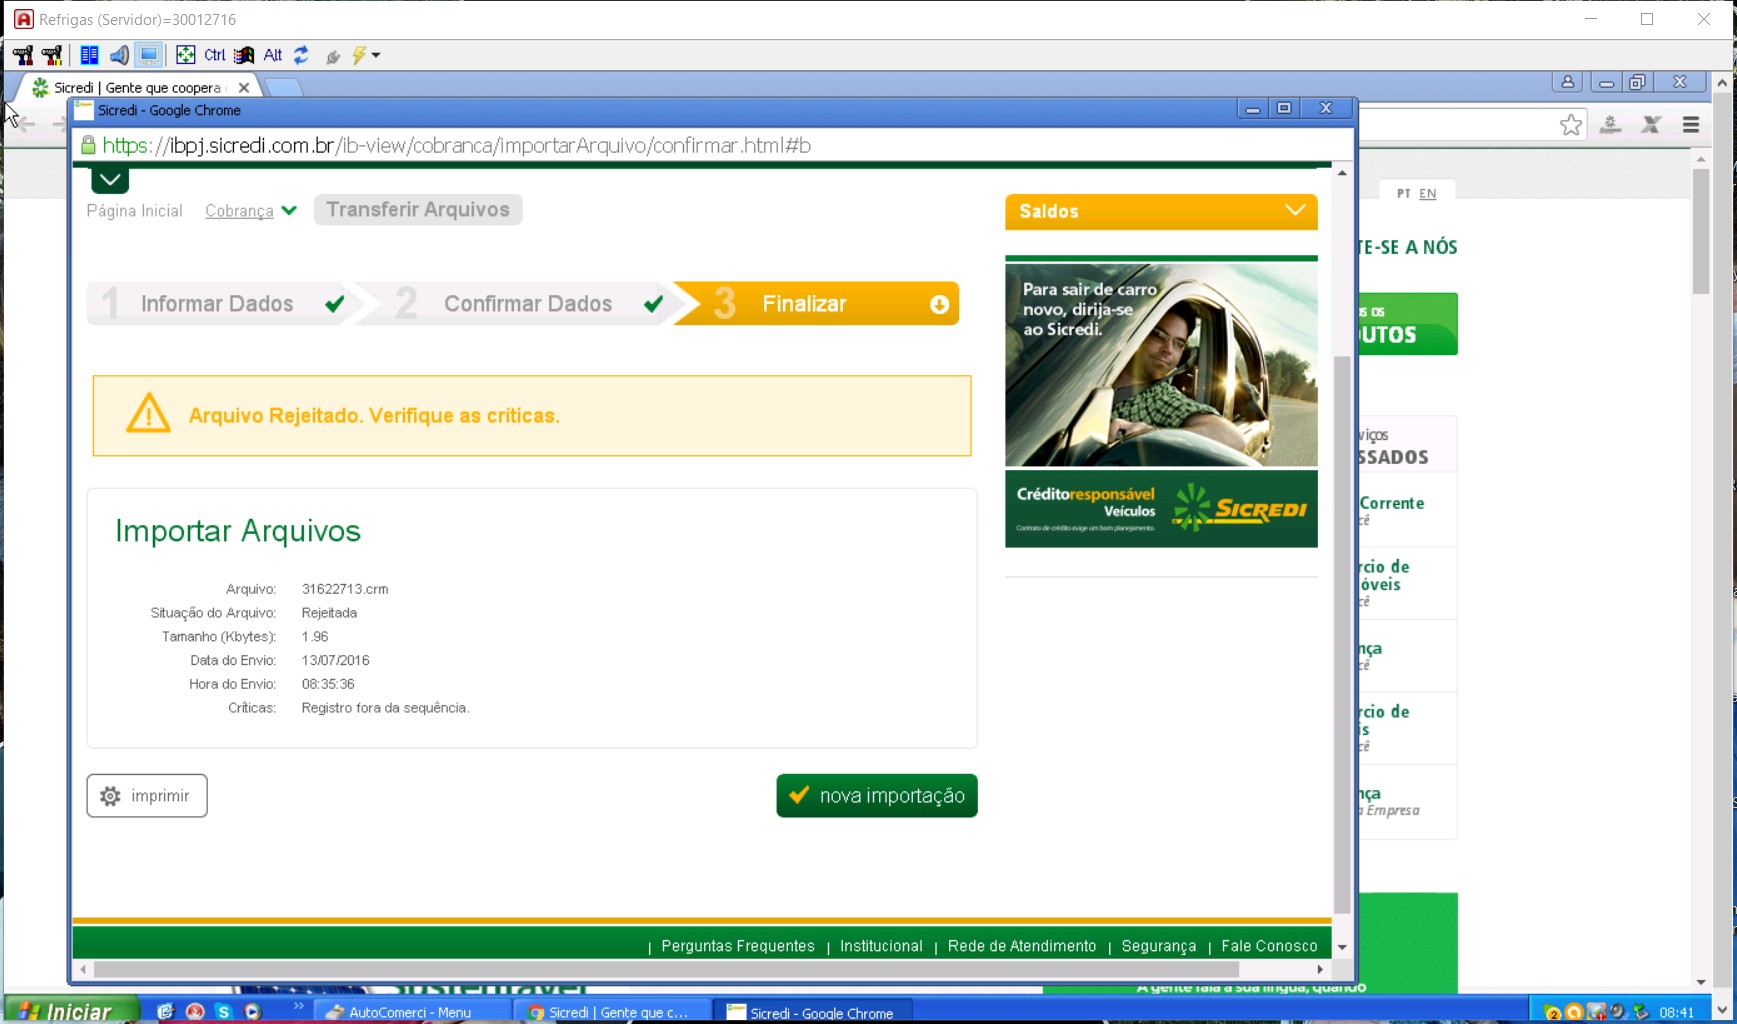The width and height of the screenshot is (1737, 1024).
Task: Click the green padlock security icon
Action: coord(88,146)
